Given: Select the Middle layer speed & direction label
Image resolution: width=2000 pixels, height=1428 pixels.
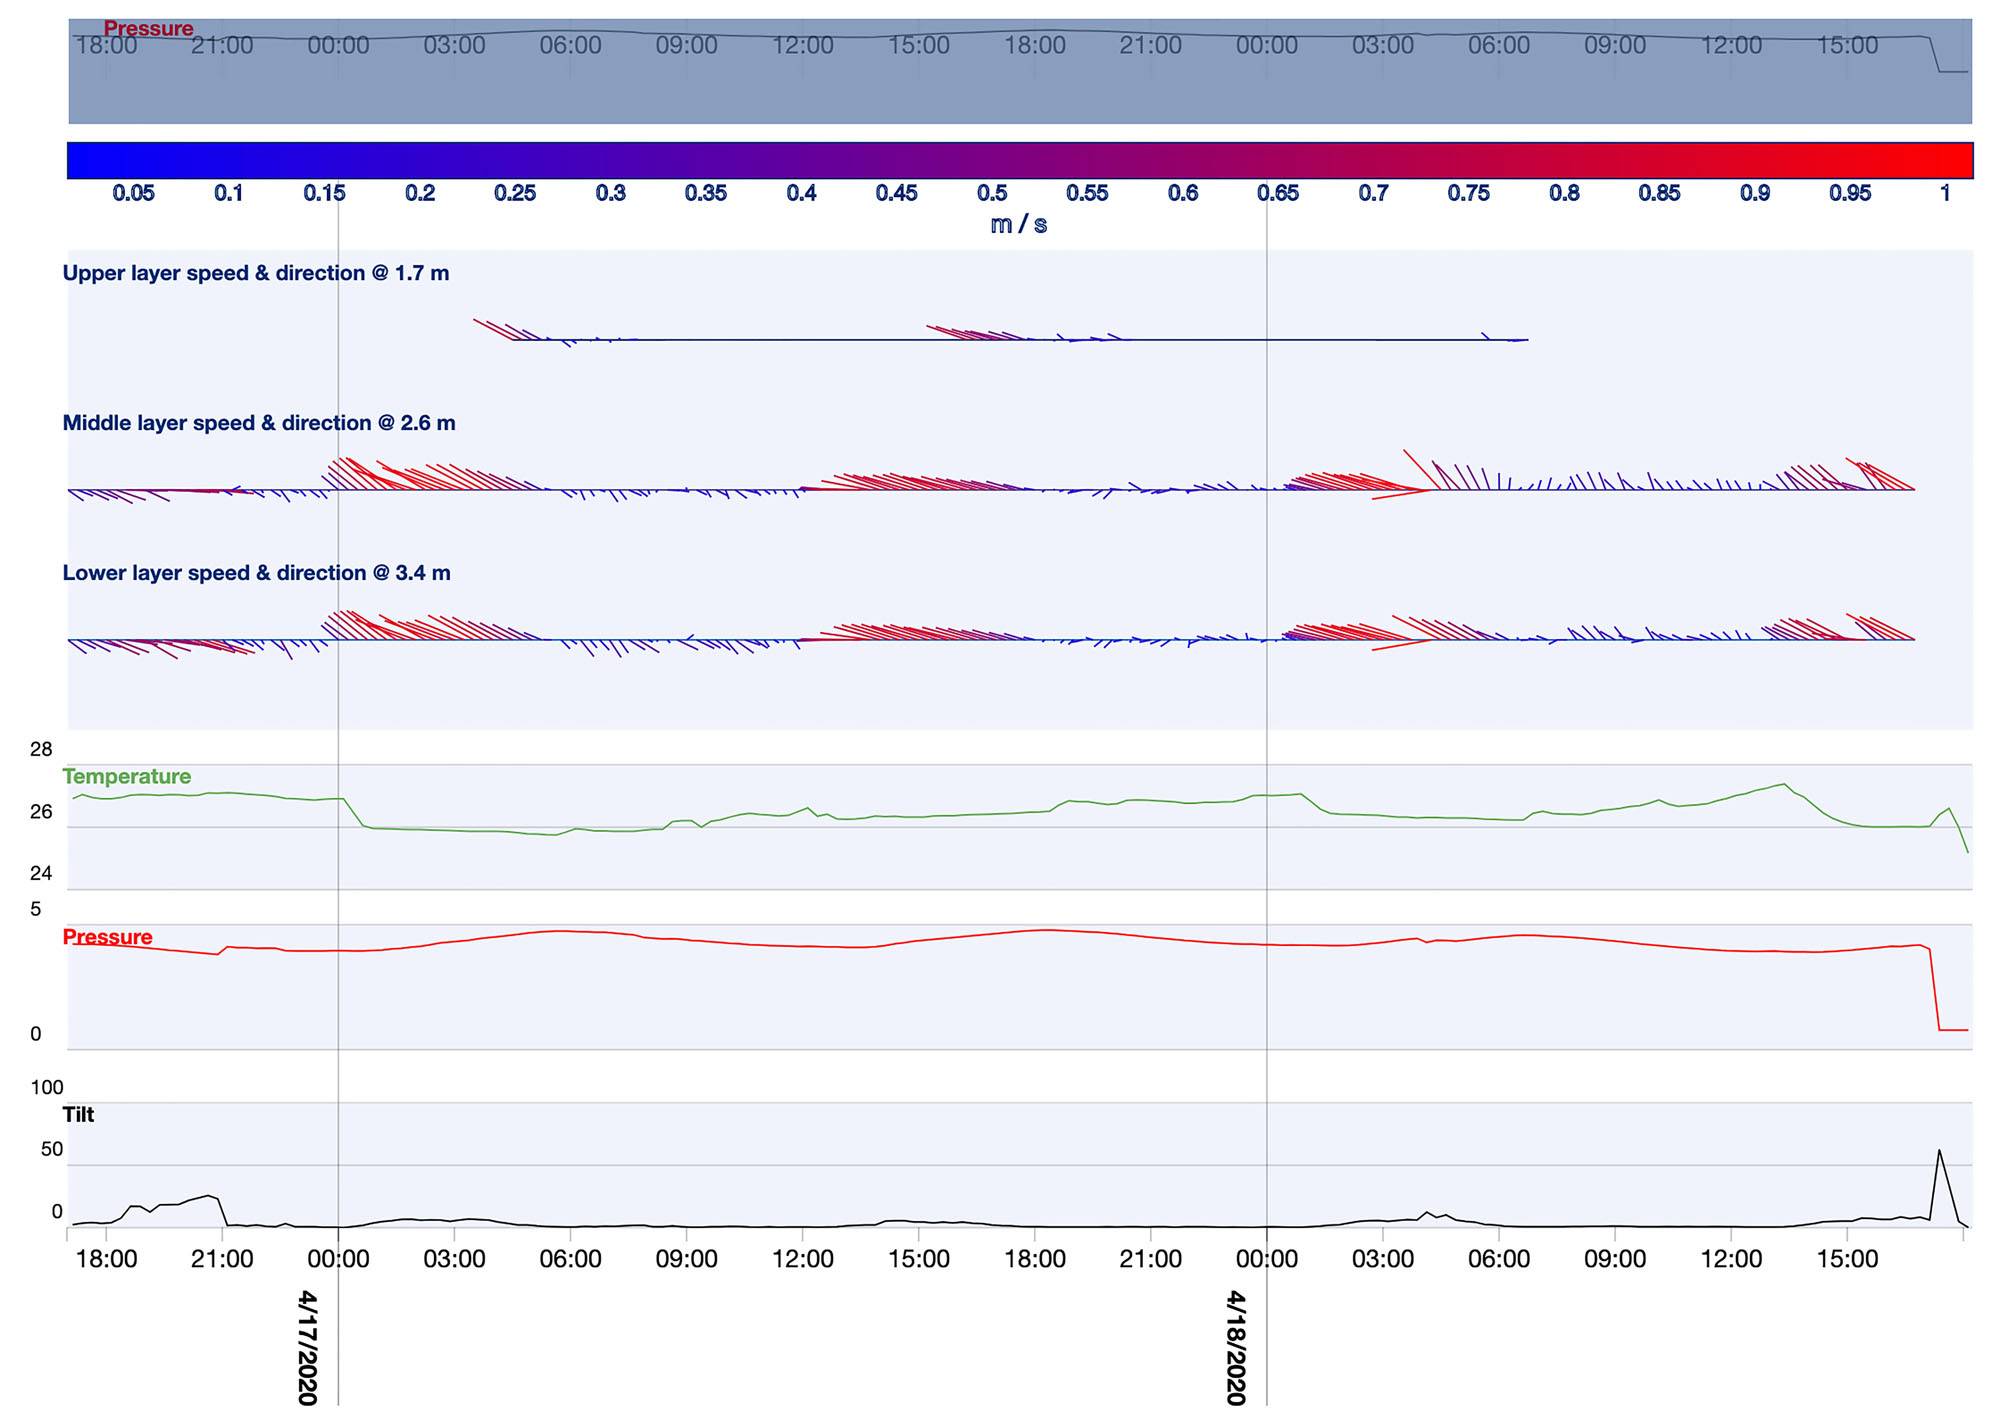Looking at the screenshot, I should click(x=259, y=423).
